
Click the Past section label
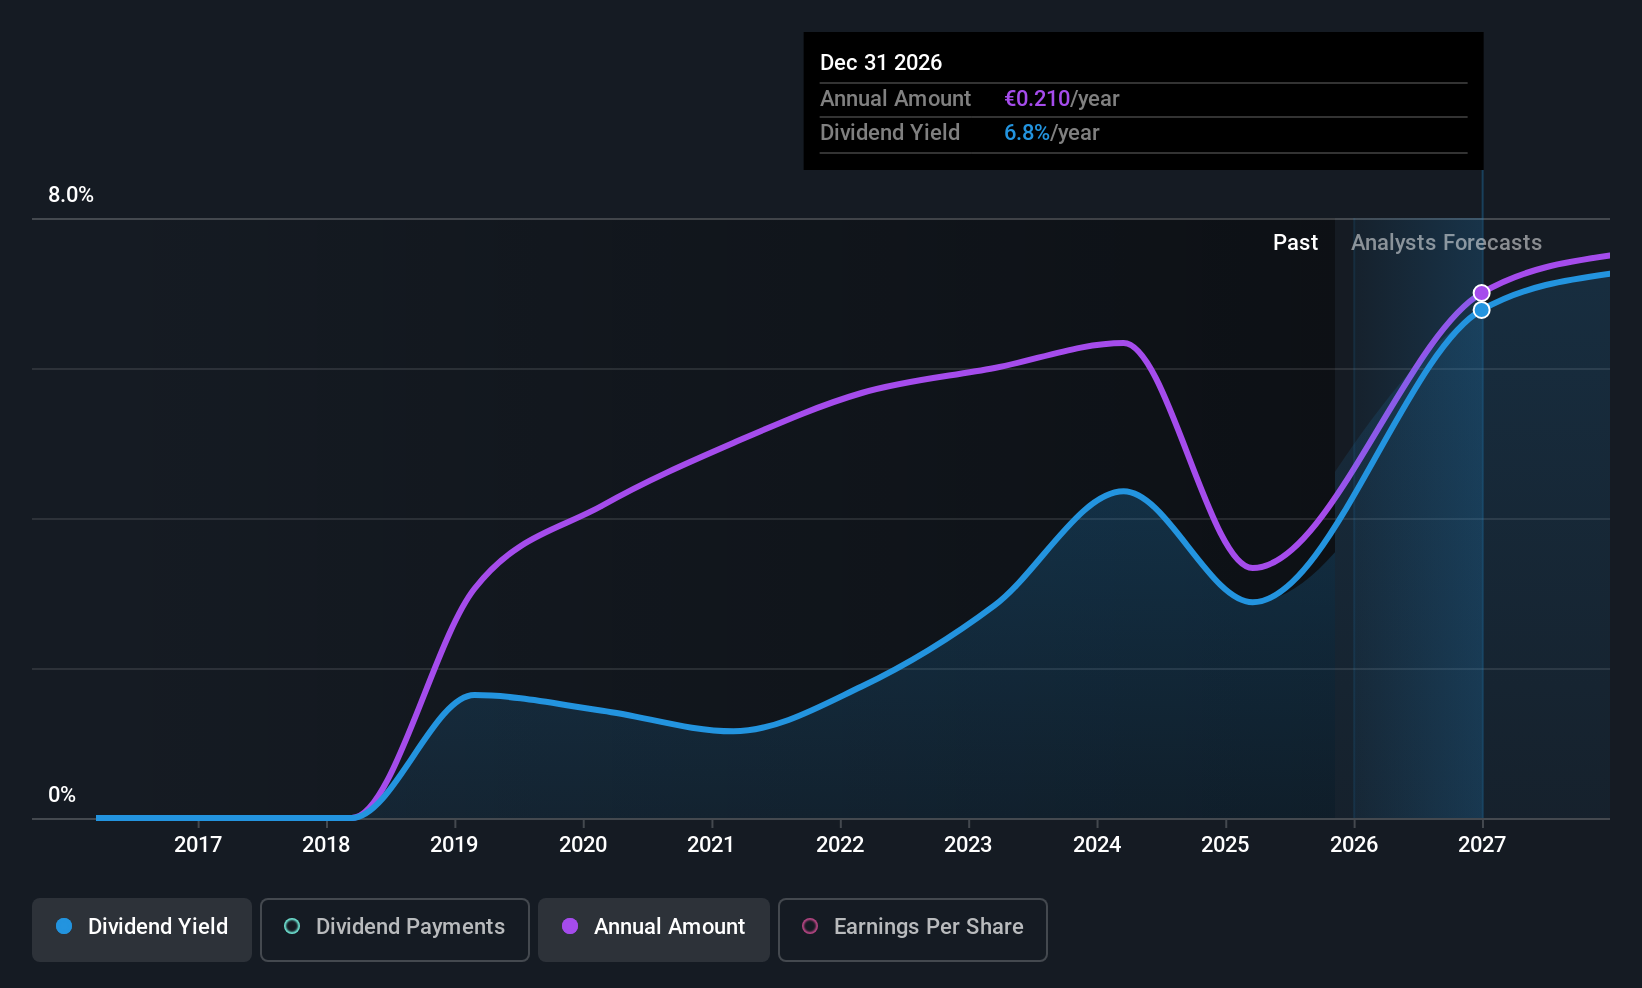click(1295, 243)
